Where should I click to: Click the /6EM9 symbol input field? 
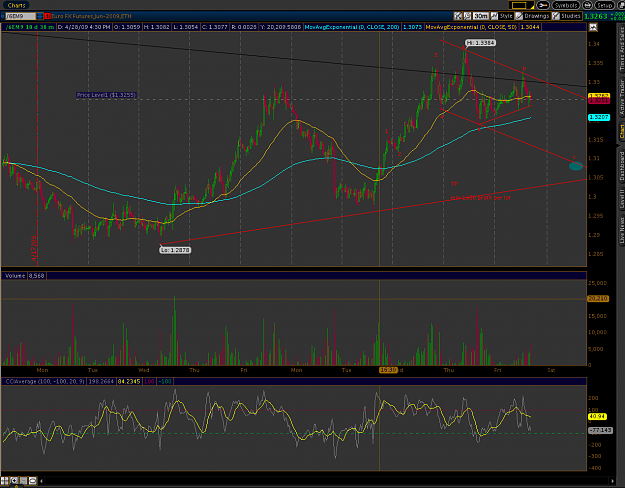point(19,16)
